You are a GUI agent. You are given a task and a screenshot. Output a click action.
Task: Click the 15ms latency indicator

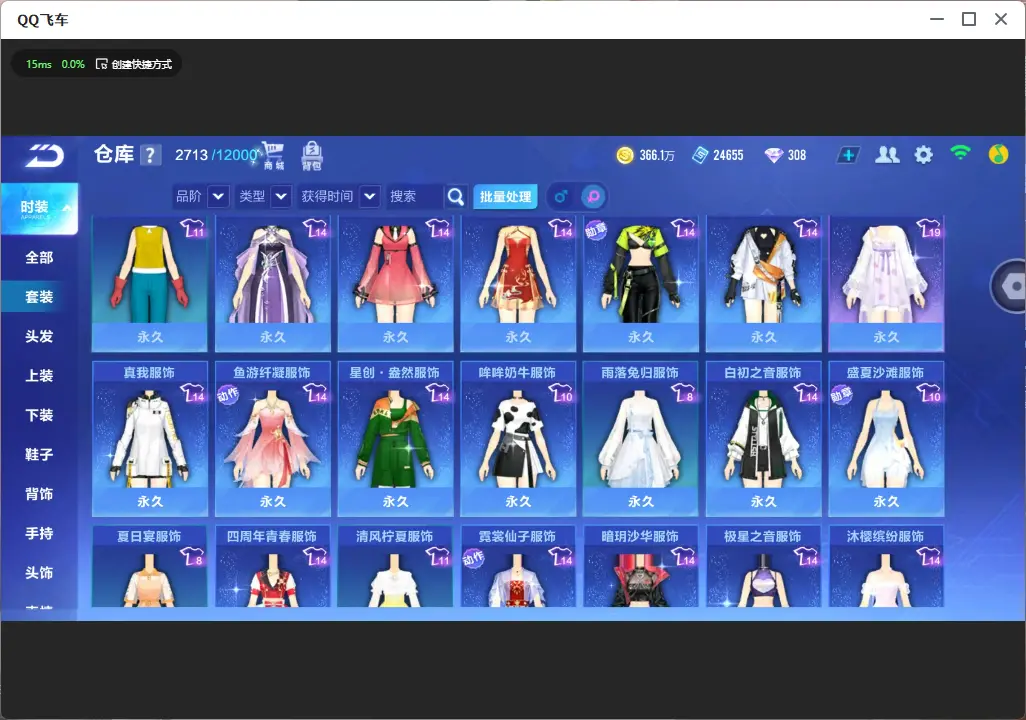coord(39,64)
